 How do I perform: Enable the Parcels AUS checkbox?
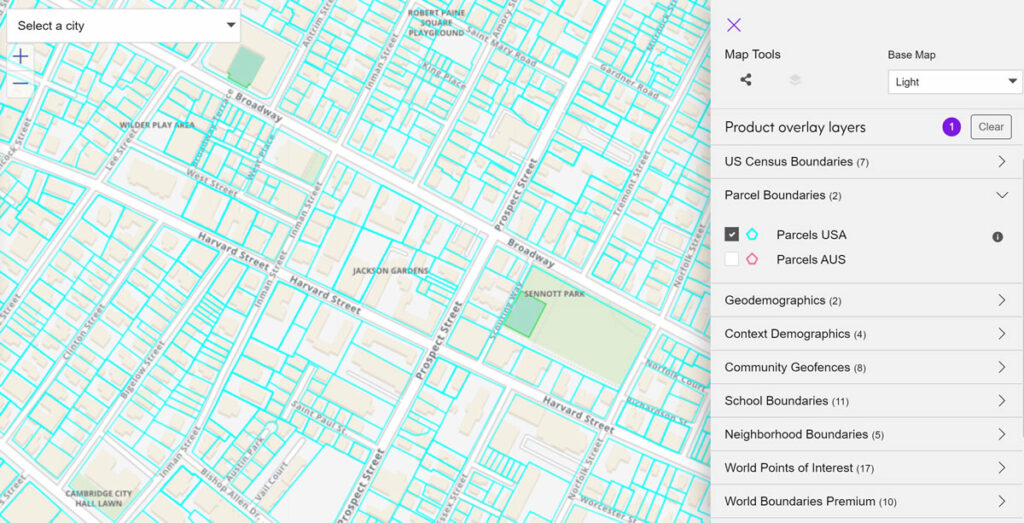732,260
